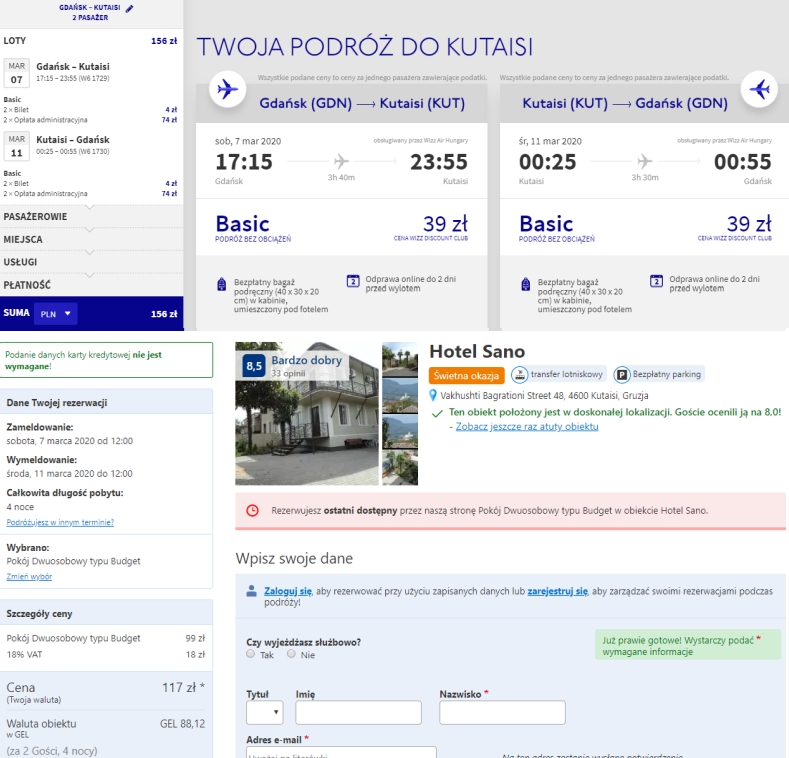
Task: Click the first small hotel thumbnail at top
Action: [x=400, y=359]
